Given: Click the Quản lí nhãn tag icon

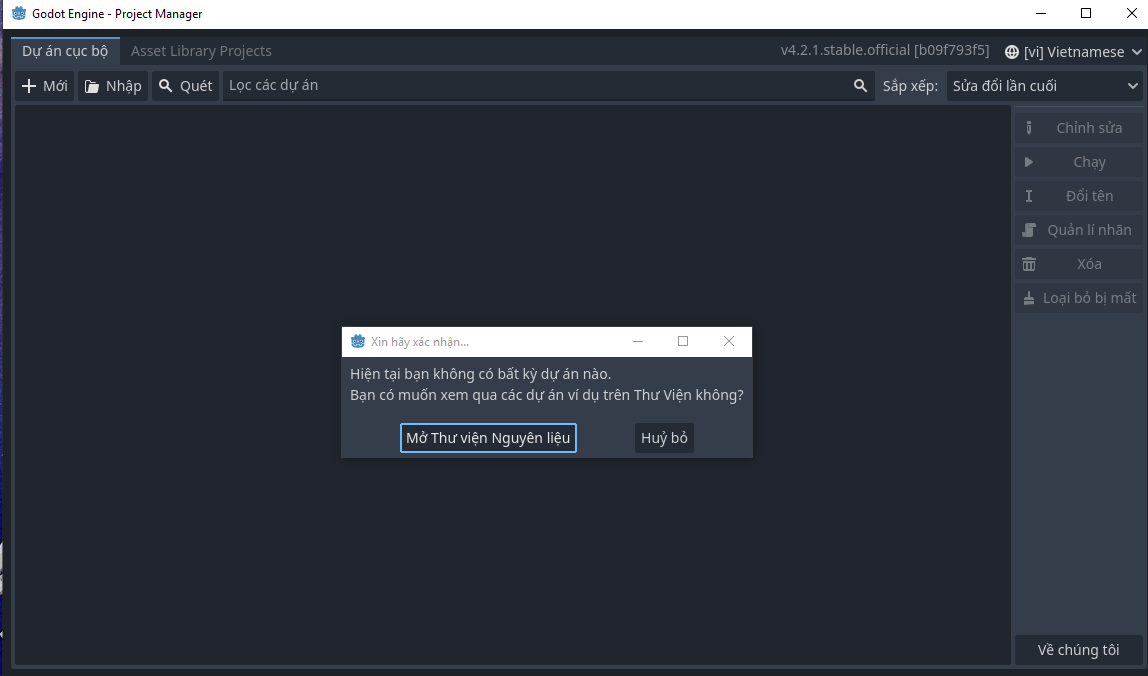Looking at the screenshot, I should pos(1028,230).
